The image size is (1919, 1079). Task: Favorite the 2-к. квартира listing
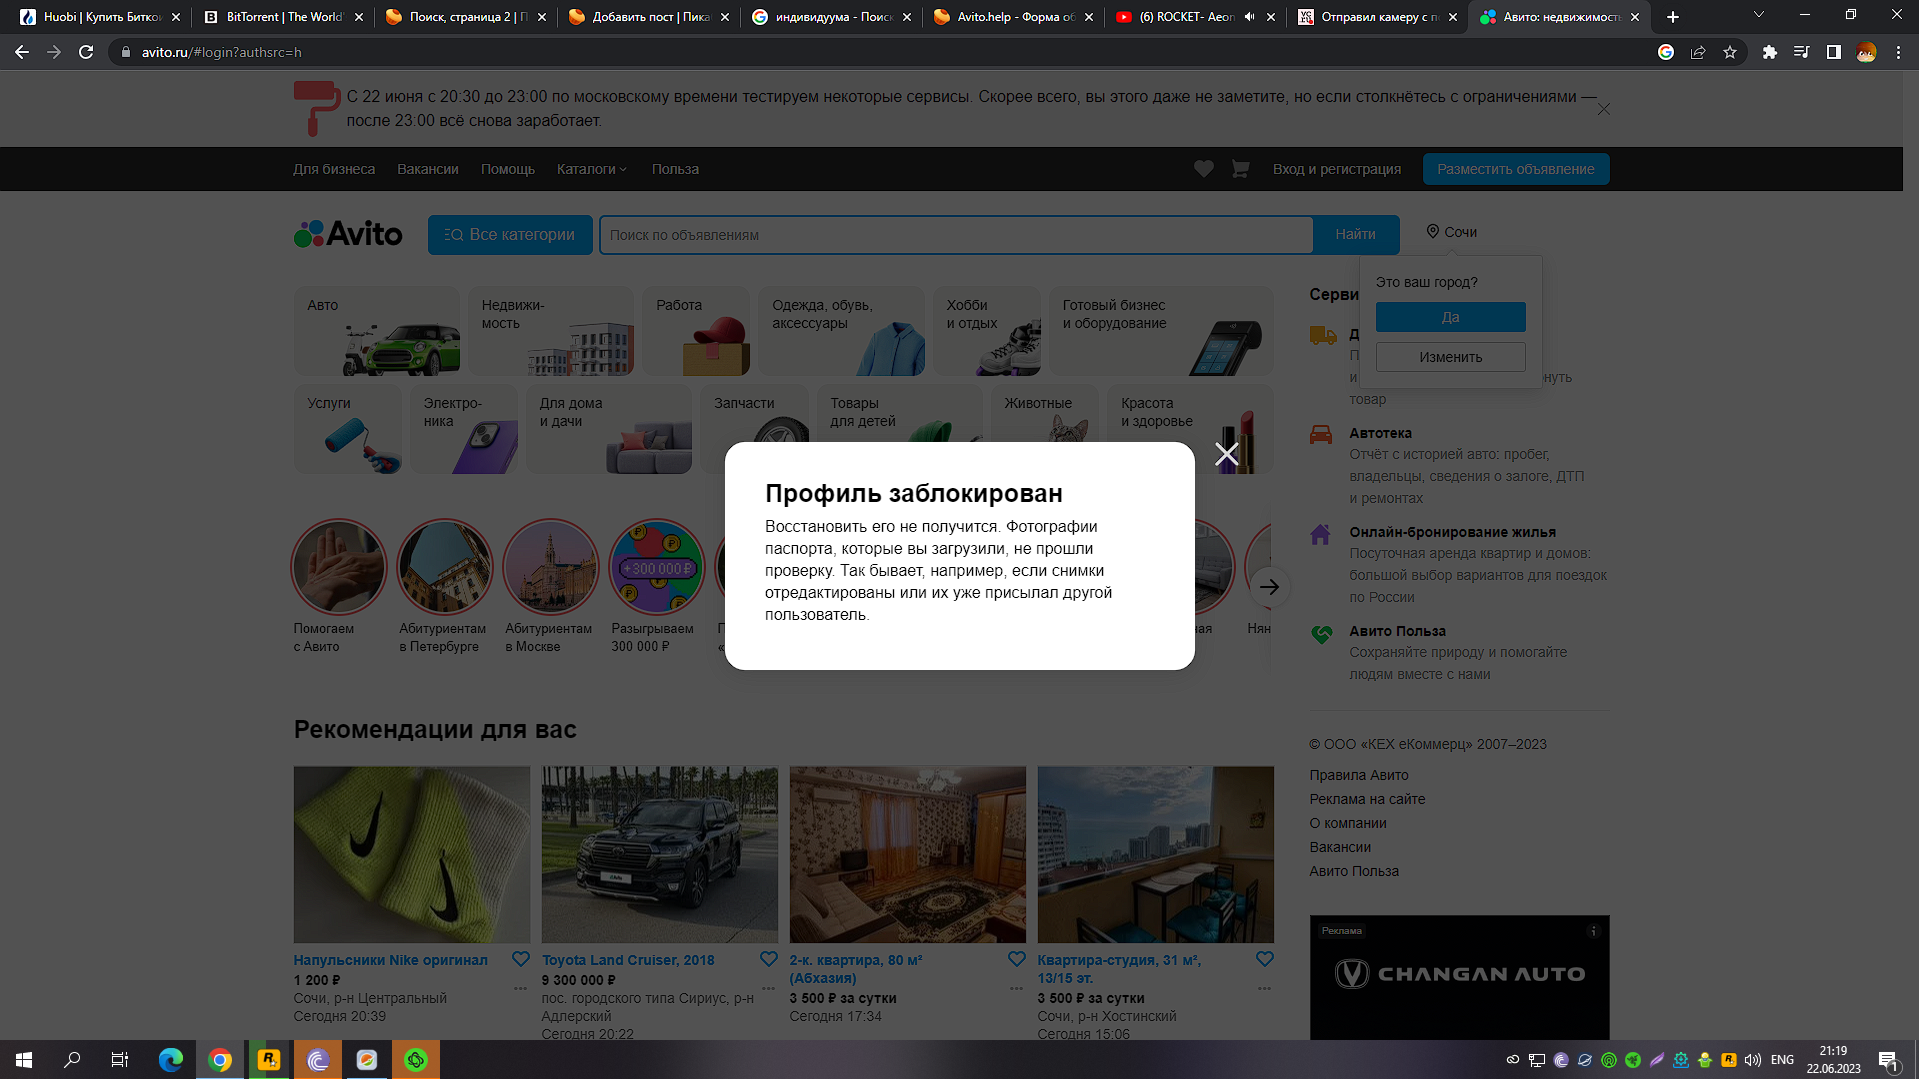[1017, 959]
